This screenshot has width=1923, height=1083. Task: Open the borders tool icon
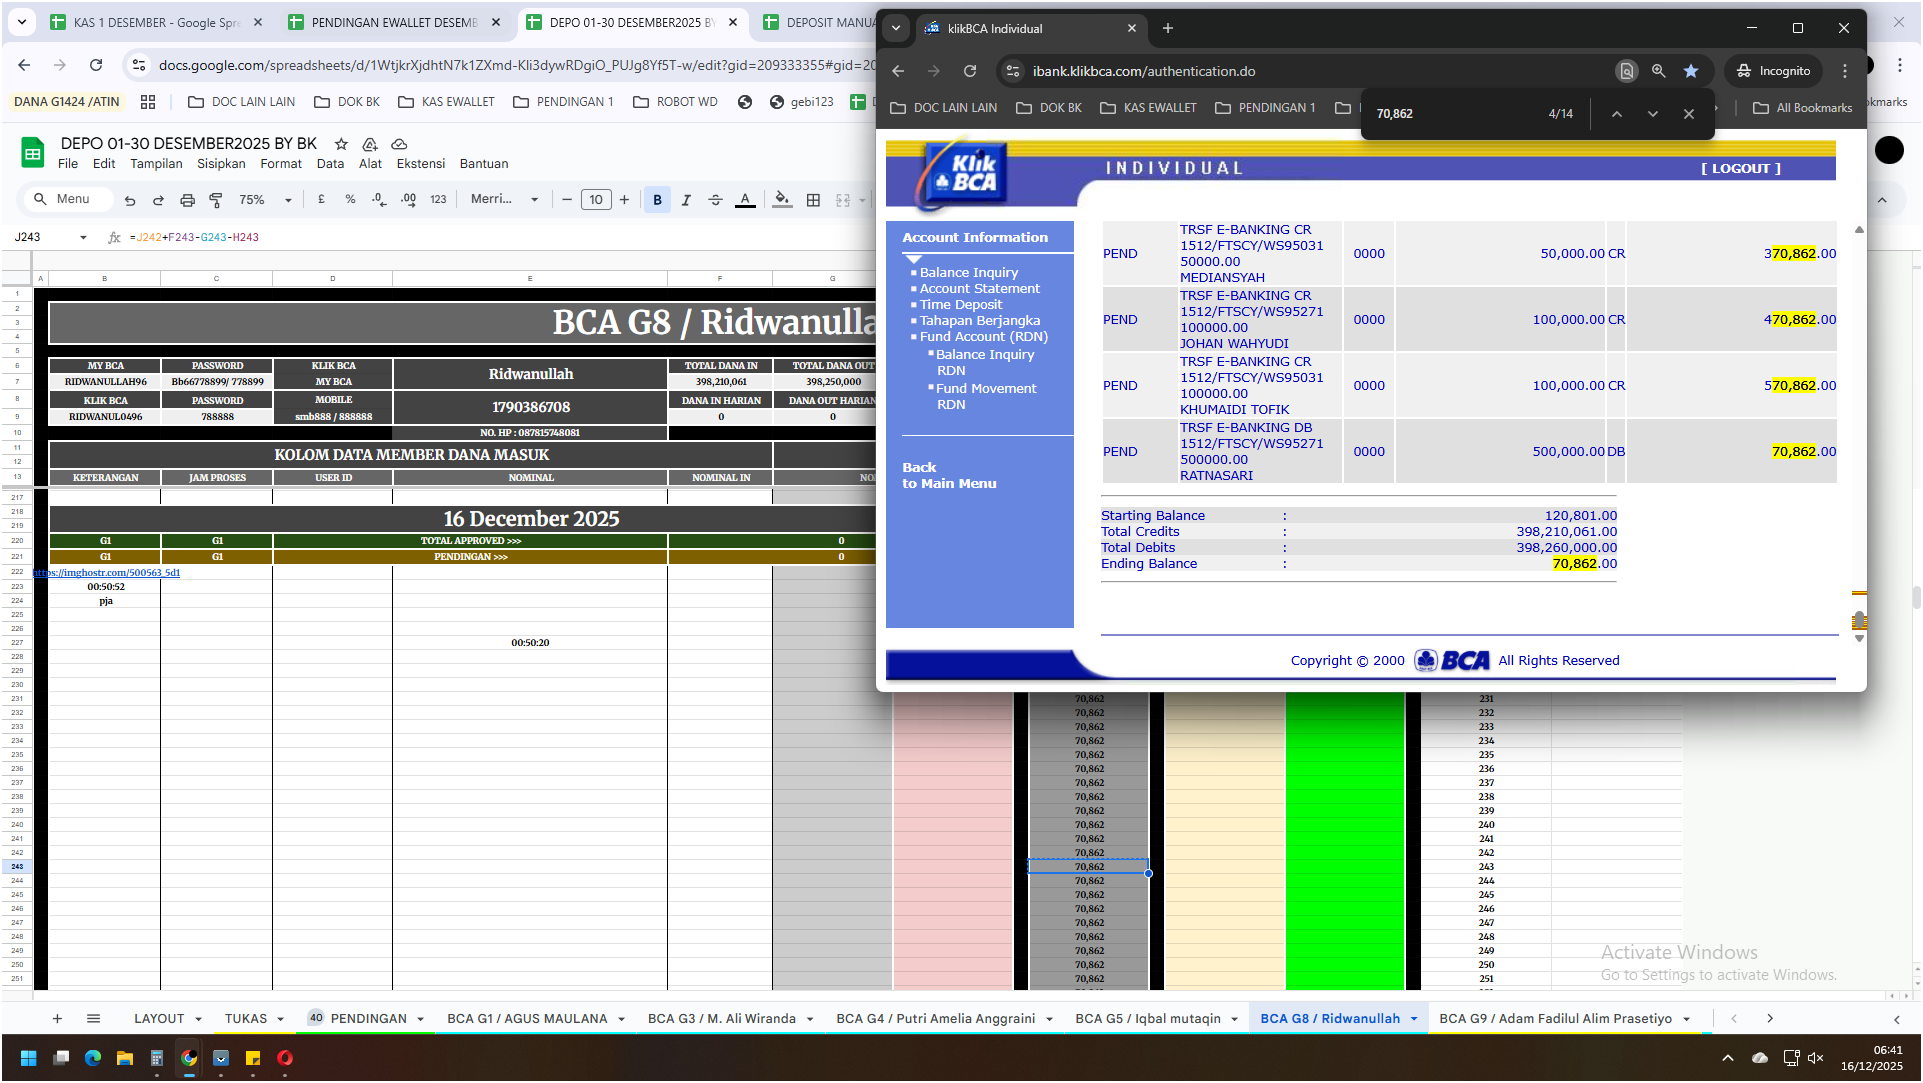(813, 200)
